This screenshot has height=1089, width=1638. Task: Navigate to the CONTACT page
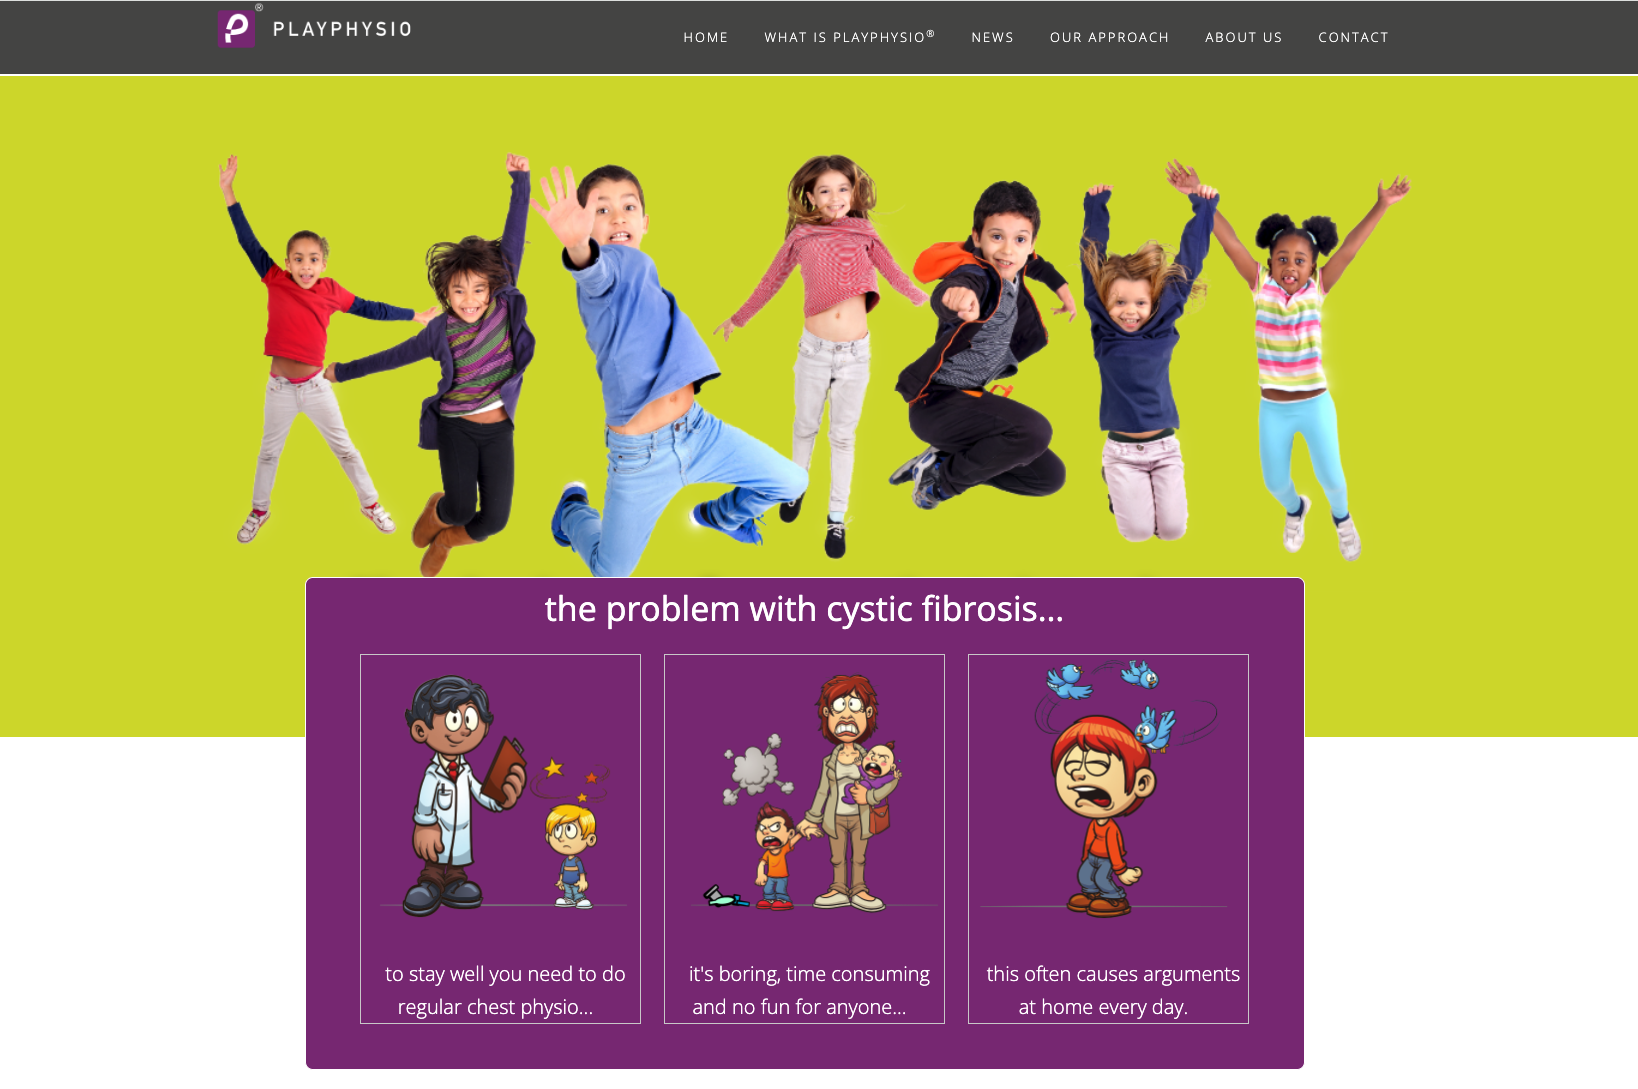pos(1353,37)
